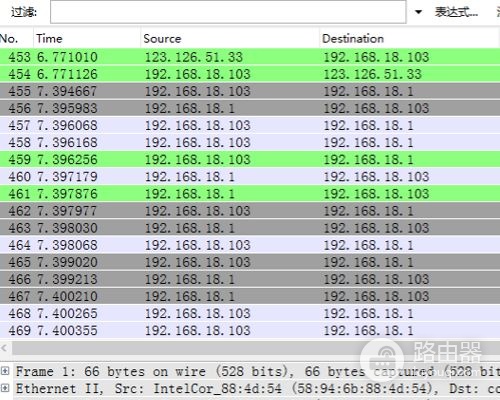Click time value 7.399213
The image size is (500, 400).
67,279
